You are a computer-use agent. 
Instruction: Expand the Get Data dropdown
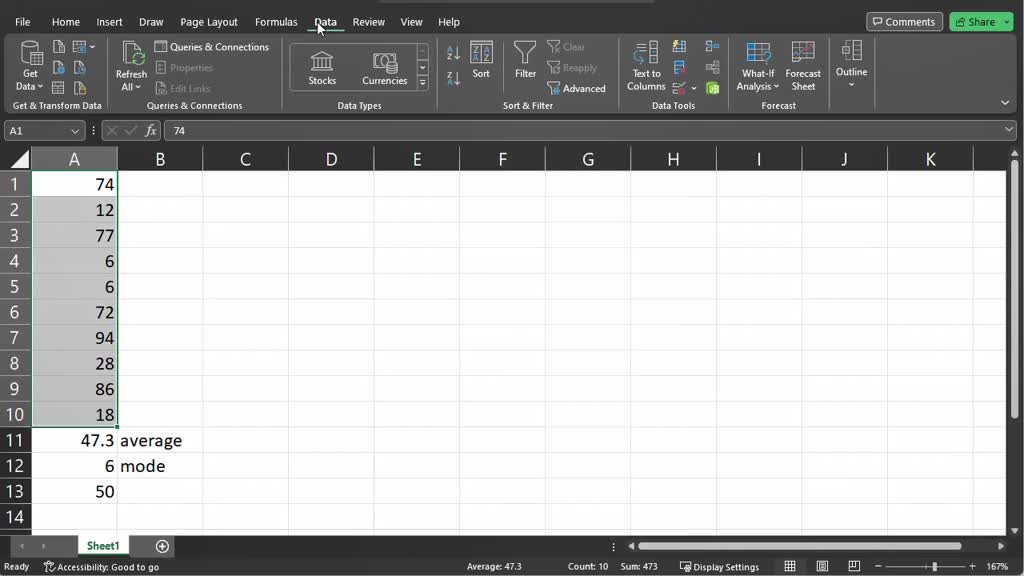pyautogui.click(x=29, y=66)
